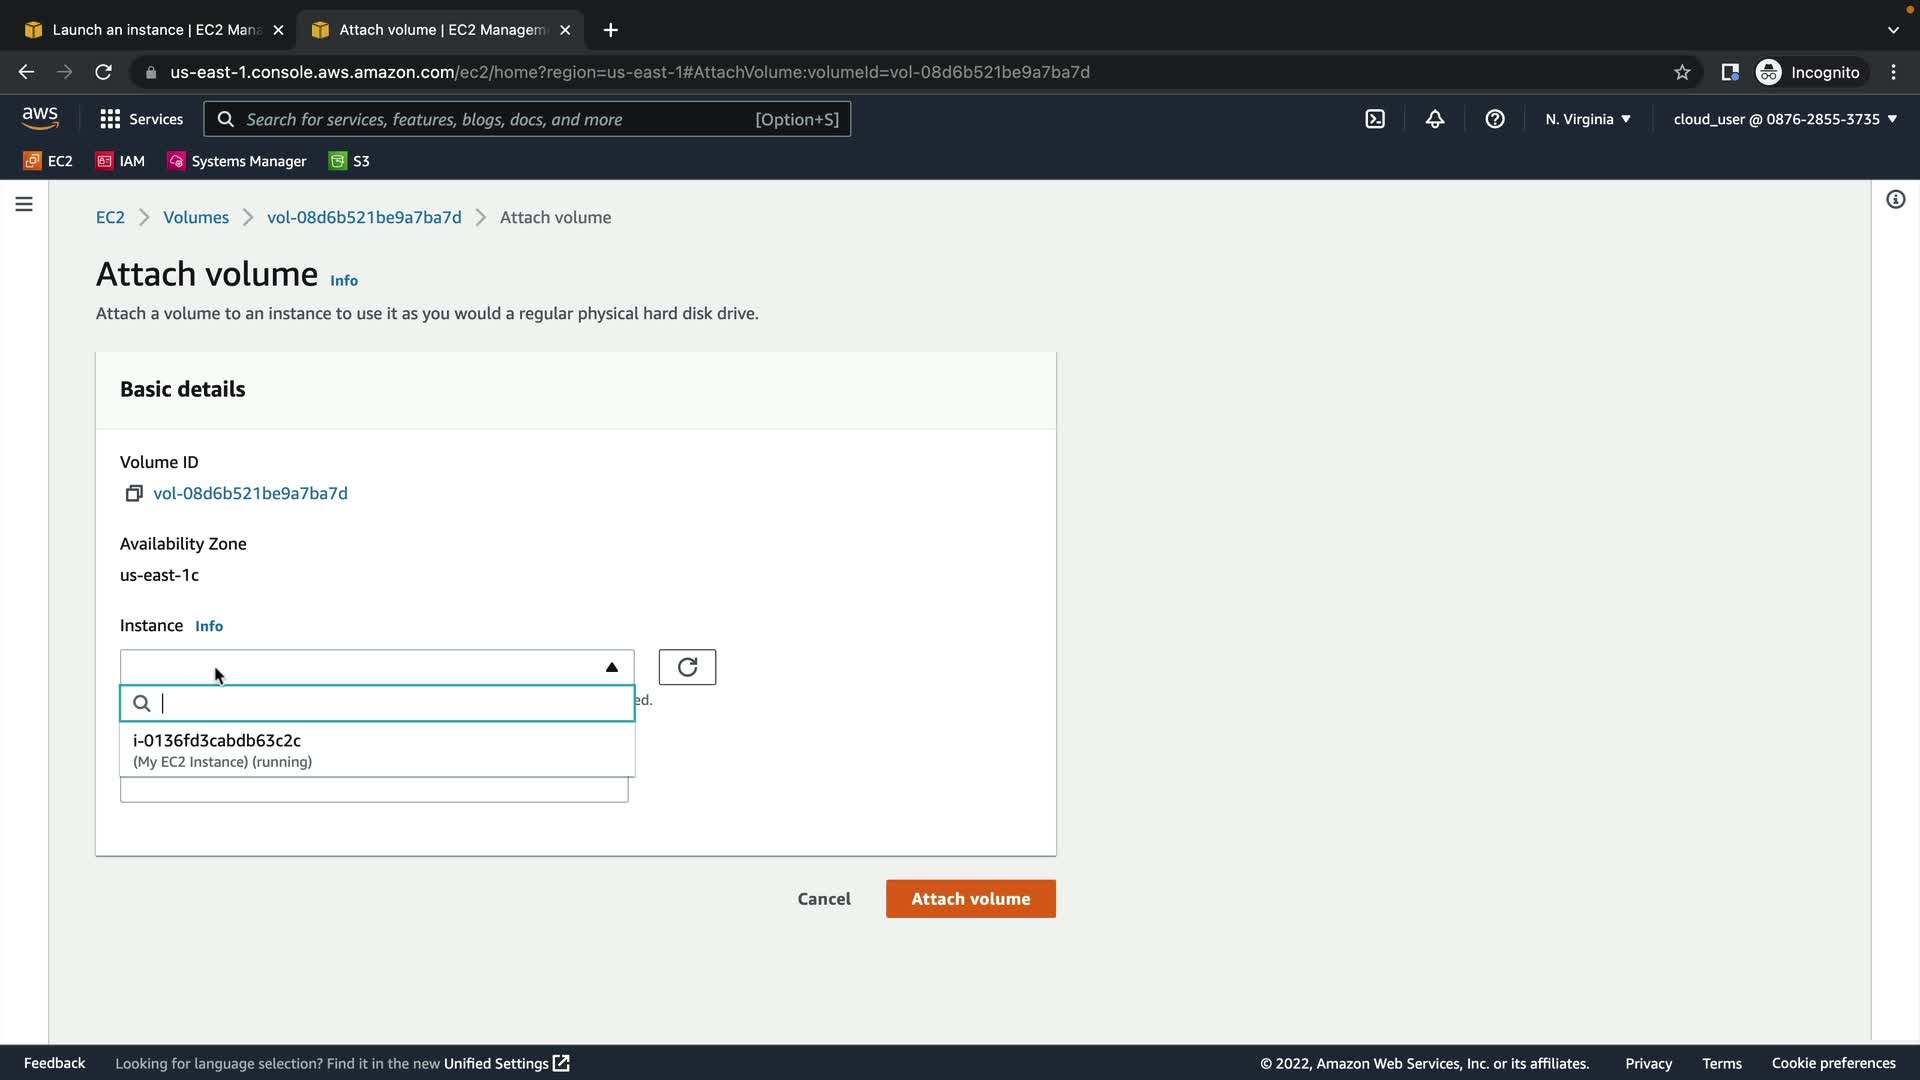Viewport: 1920px width, 1080px height.
Task: Click the refresh instances button
Action: click(687, 667)
